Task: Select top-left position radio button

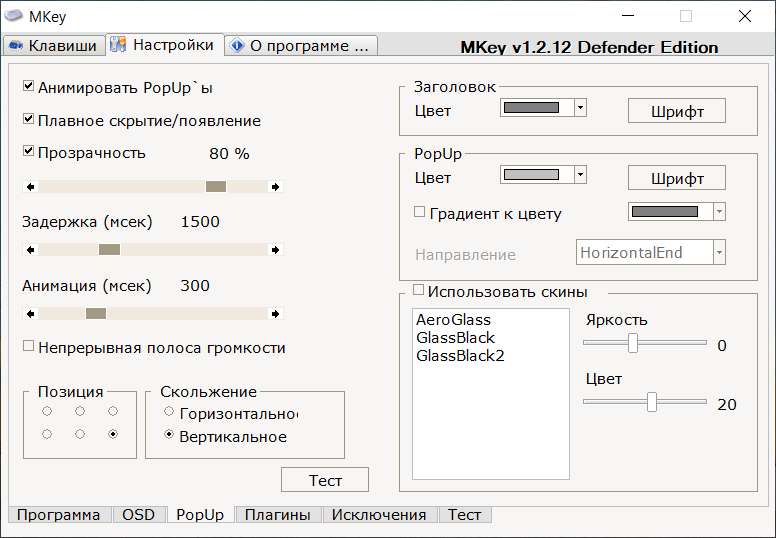Action: point(47,411)
